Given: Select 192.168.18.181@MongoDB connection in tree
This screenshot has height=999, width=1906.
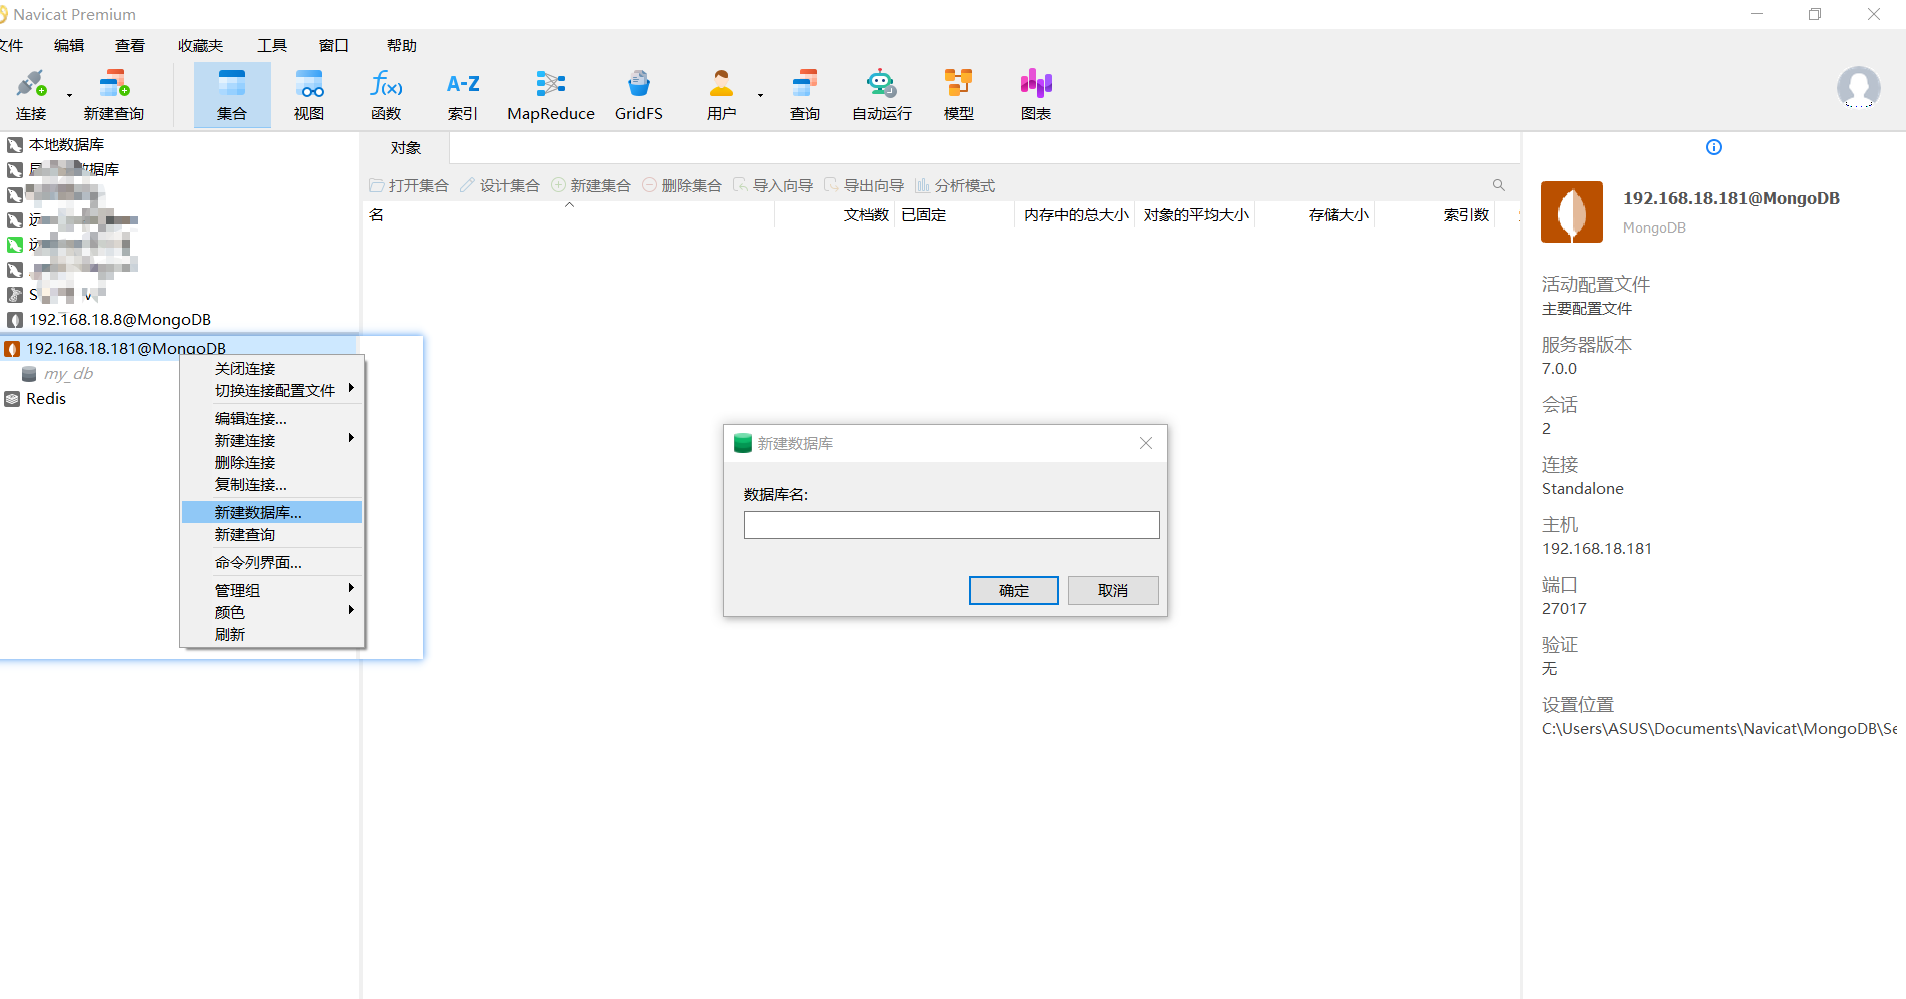Looking at the screenshot, I should 126,349.
